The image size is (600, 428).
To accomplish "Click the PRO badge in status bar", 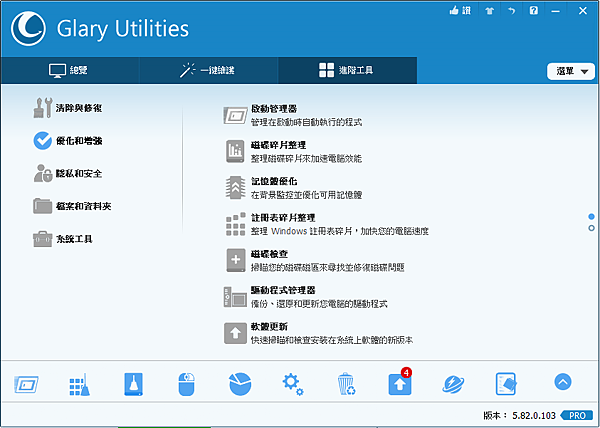I will [x=578, y=415].
